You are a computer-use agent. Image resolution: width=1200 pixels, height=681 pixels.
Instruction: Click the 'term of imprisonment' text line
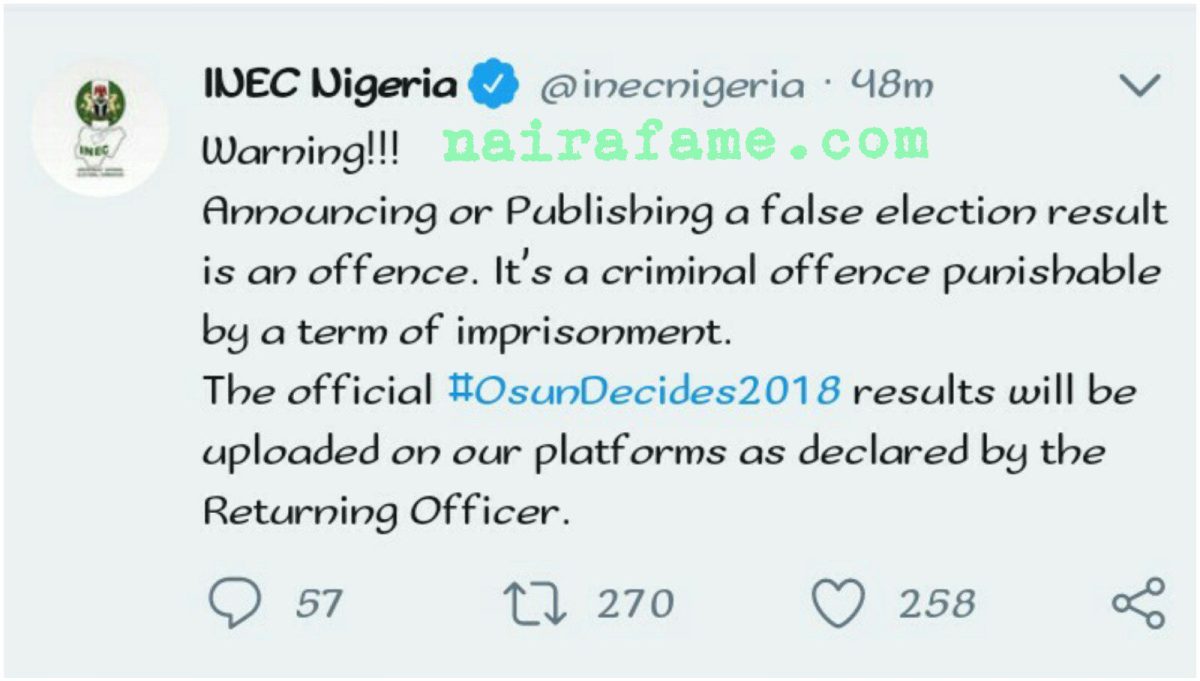coord(462,332)
